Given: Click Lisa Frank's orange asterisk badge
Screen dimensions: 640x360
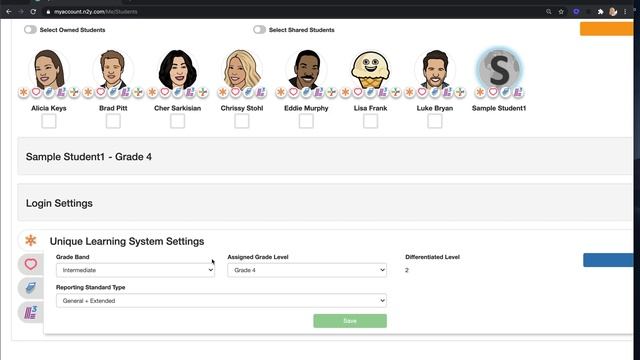Looking at the screenshot, I should point(345,92).
